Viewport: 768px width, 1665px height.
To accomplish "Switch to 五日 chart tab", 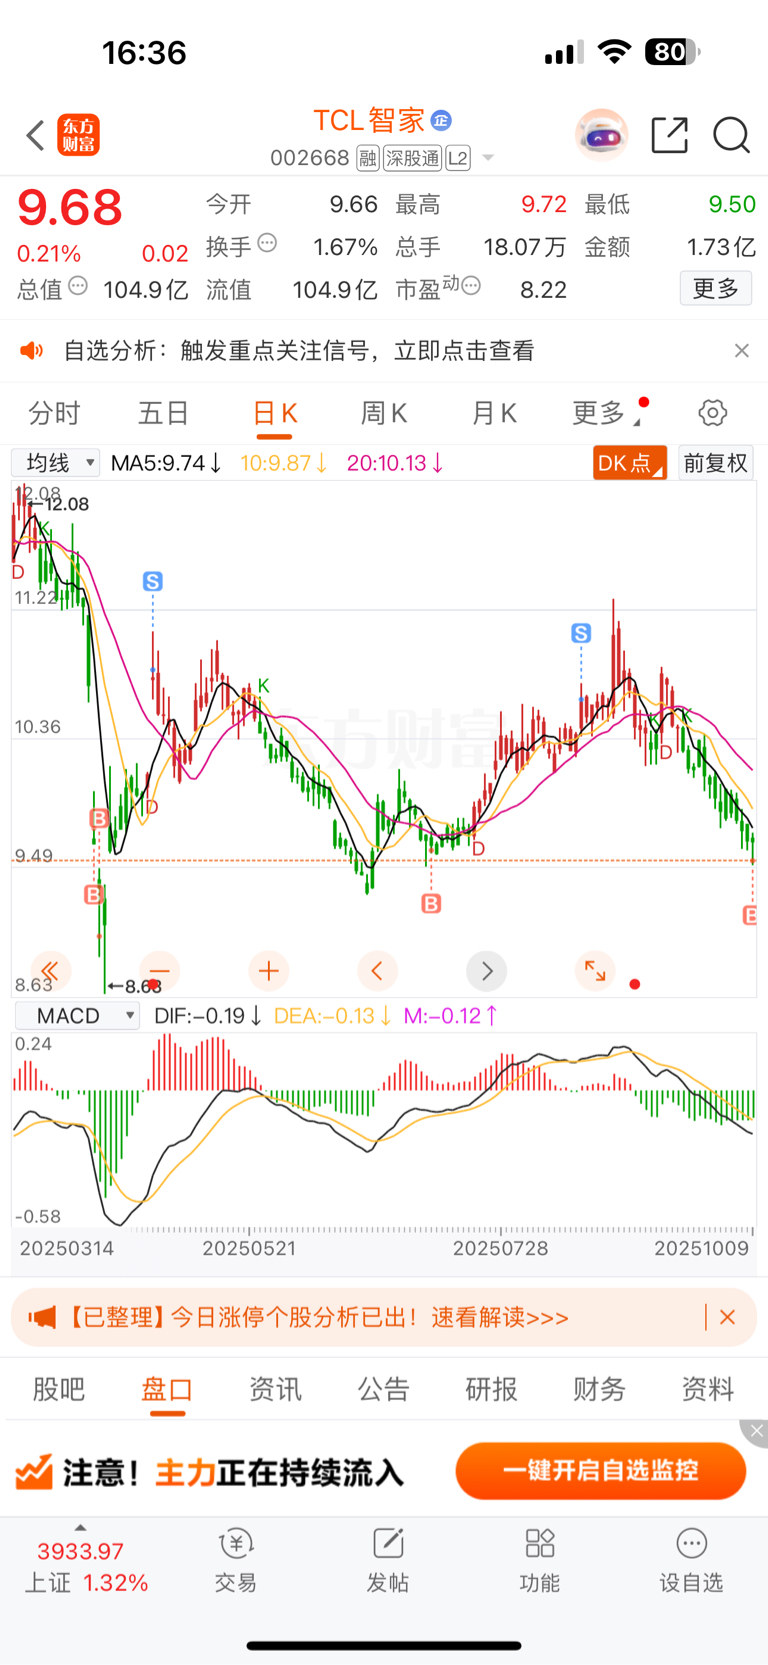I will pos(163,413).
